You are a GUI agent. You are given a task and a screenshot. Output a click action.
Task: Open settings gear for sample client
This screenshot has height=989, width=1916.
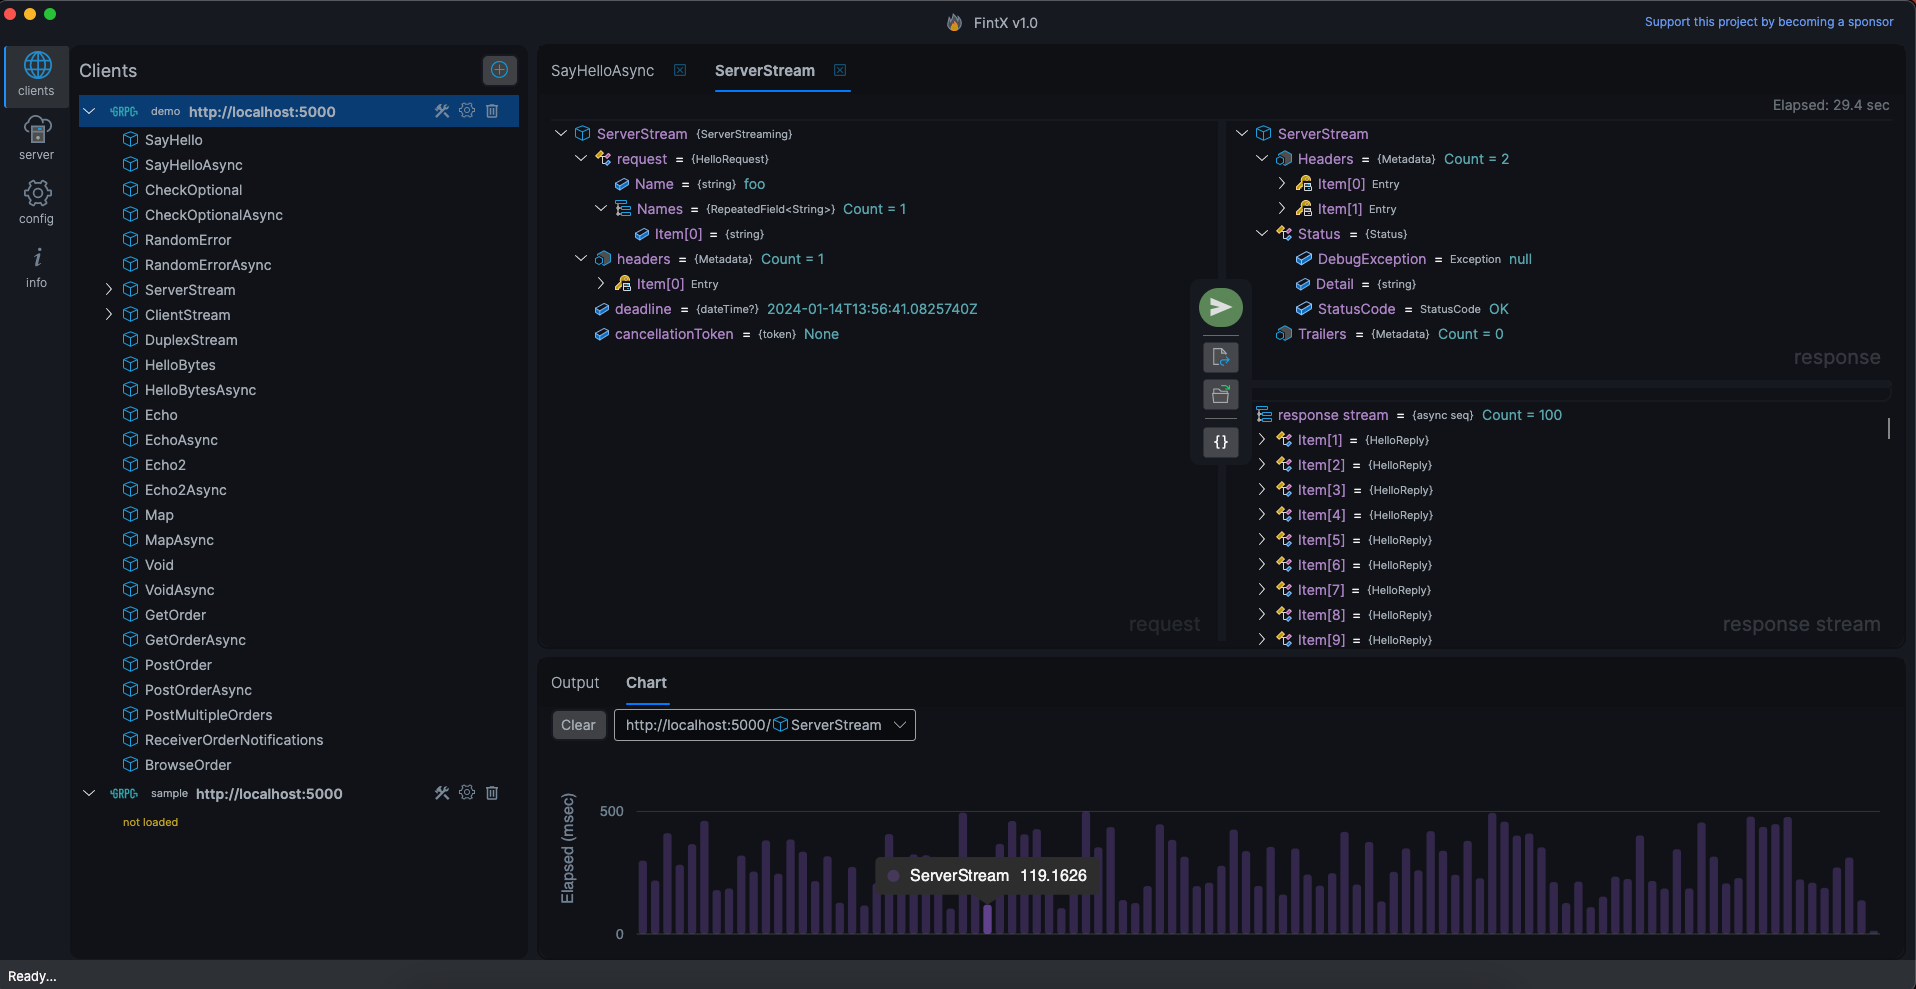[467, 793]
